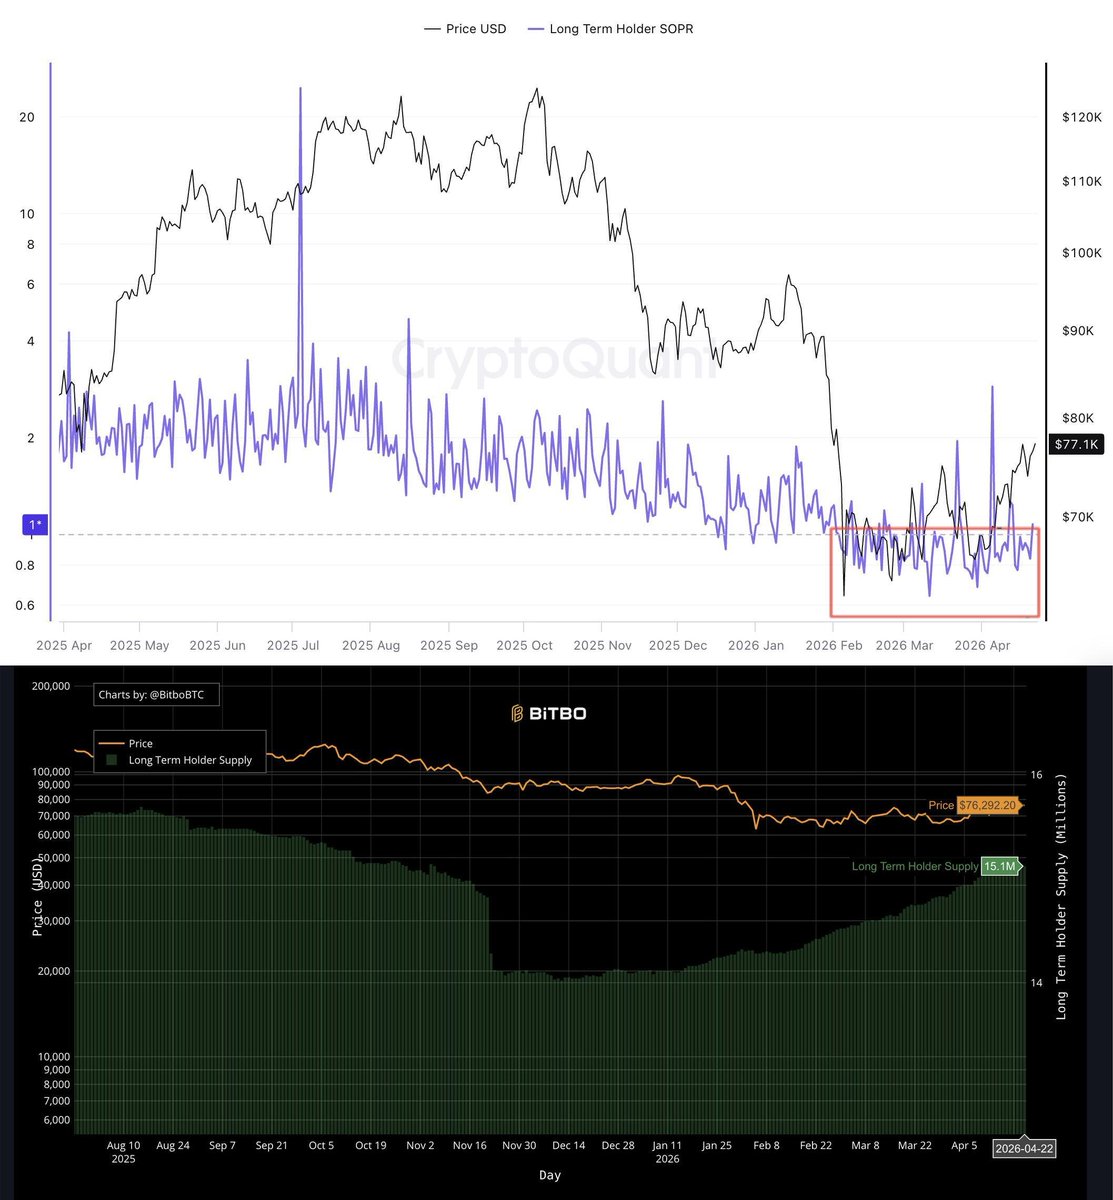Click the 2025 Apr x-axis label
Viewport: 1113px width, 1200px height.
click(x=65, y=646)
